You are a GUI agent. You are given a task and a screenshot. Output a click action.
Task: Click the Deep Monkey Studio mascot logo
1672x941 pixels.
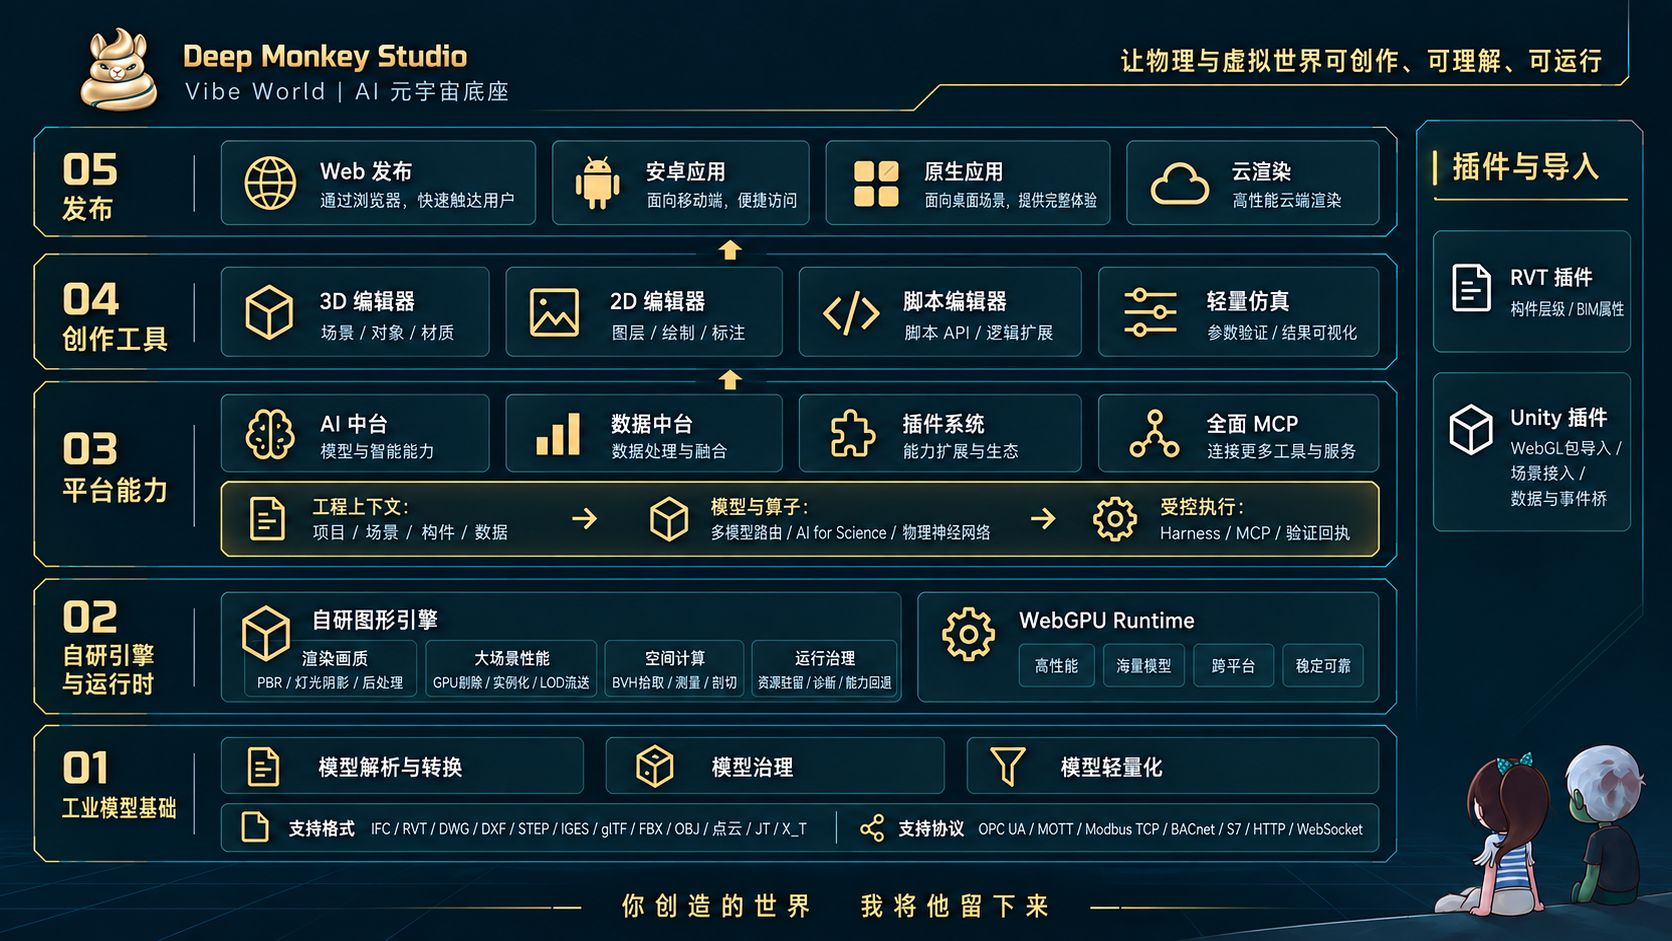(119, 69)
